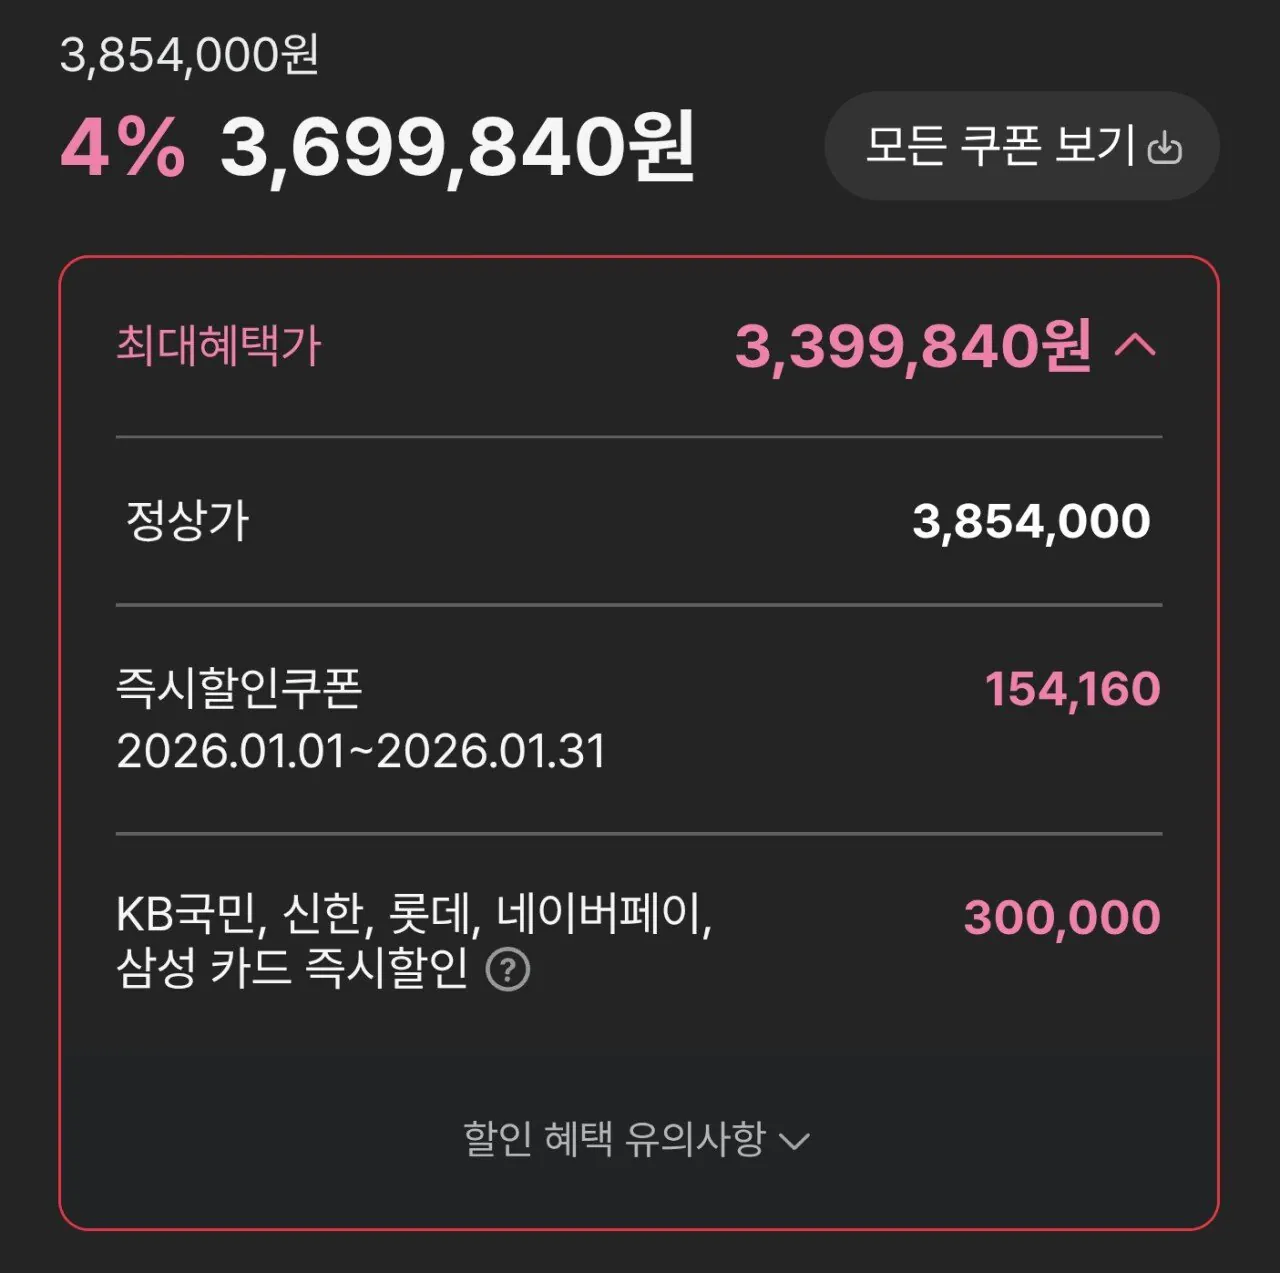Click the download icon inside 모든 쿠폰 보기 button
The width and height of the screenshot is (1280, 1273).
coord(1166,146)
